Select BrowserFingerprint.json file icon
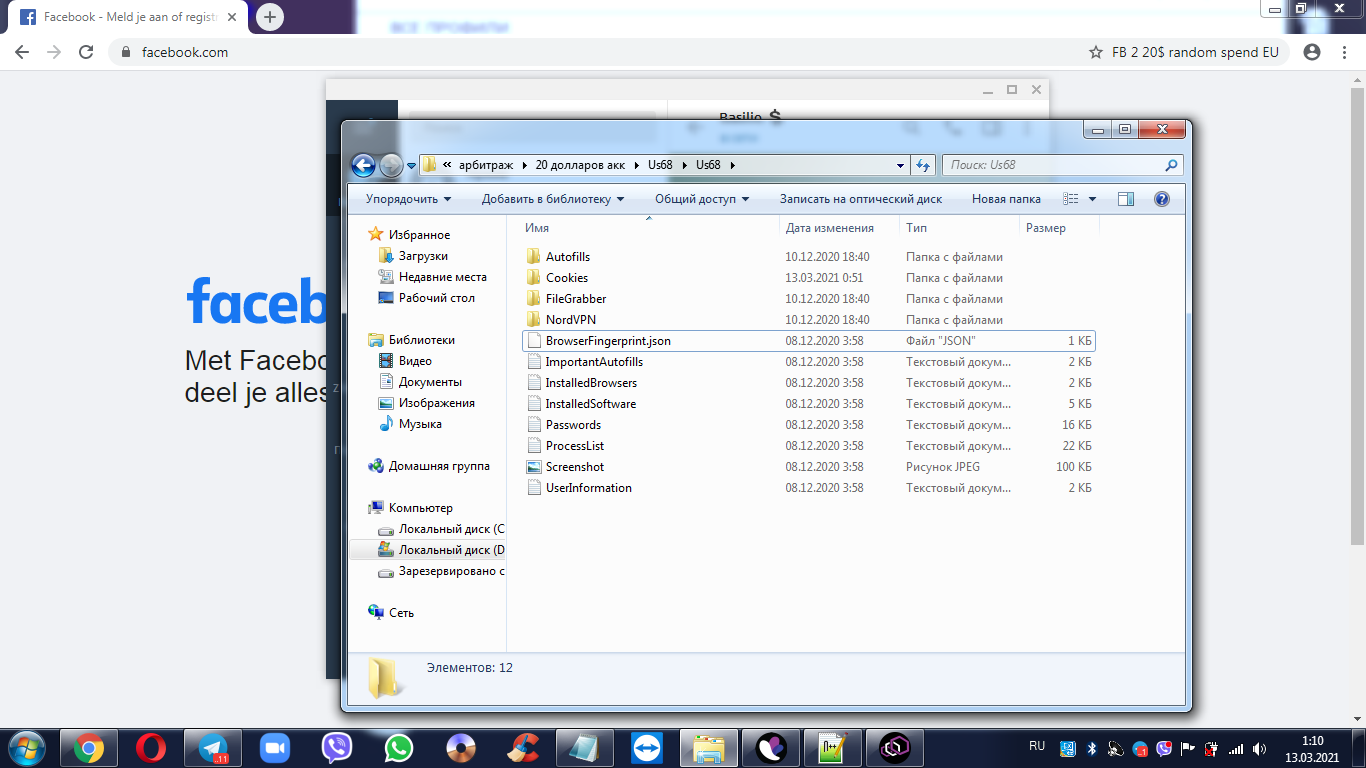This screenshot has height=768, width=1366. [534, 341]
